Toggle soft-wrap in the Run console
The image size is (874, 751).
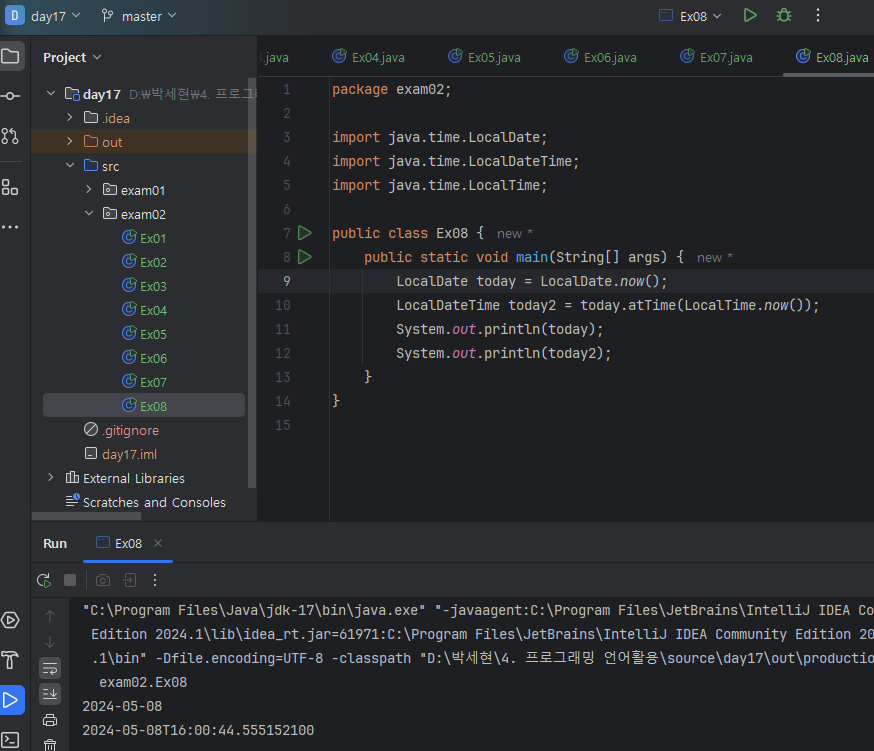pos(50,667)
